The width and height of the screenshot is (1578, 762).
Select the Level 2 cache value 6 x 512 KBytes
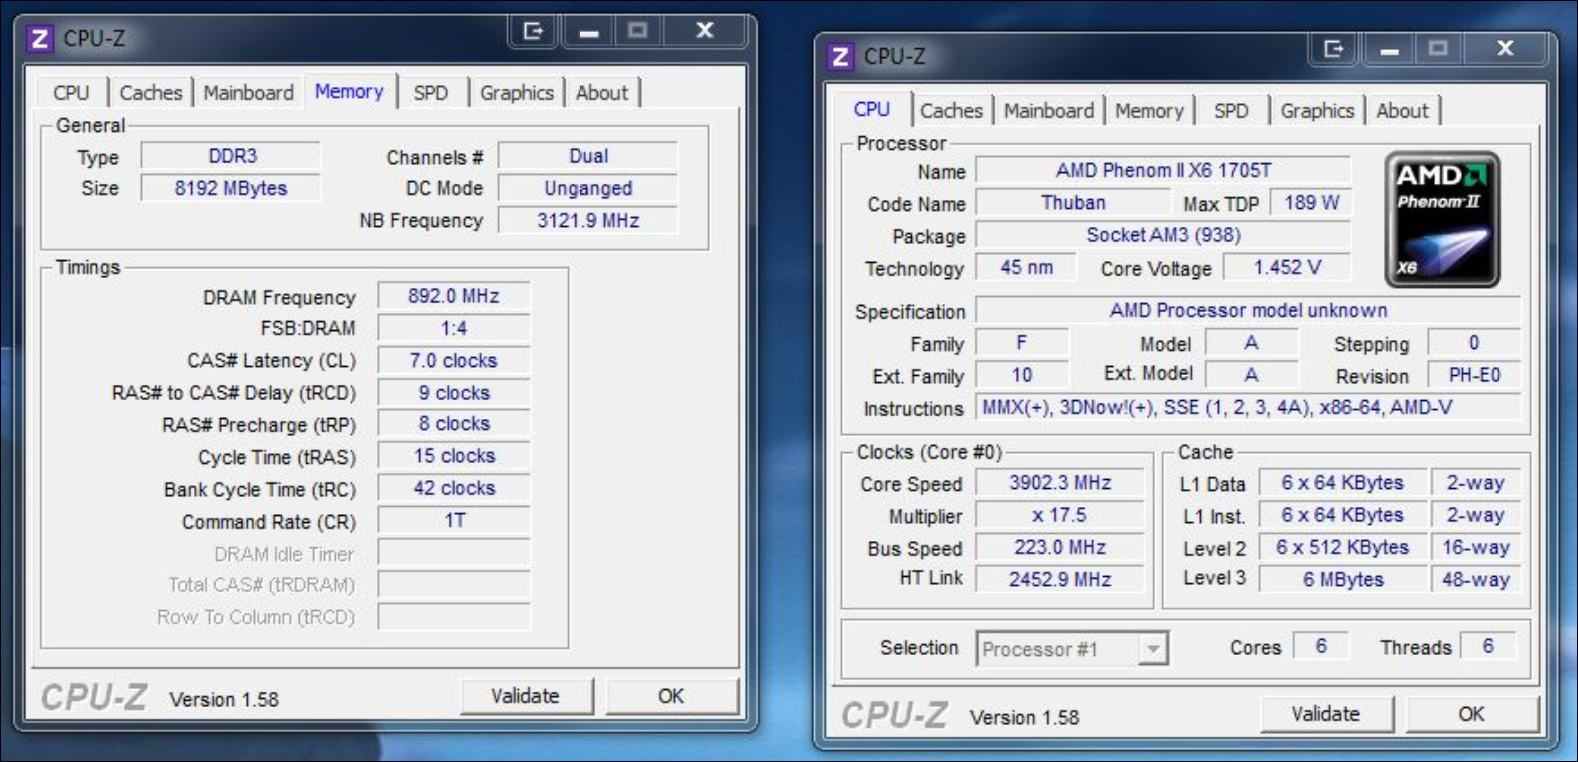coord(1342,547)
